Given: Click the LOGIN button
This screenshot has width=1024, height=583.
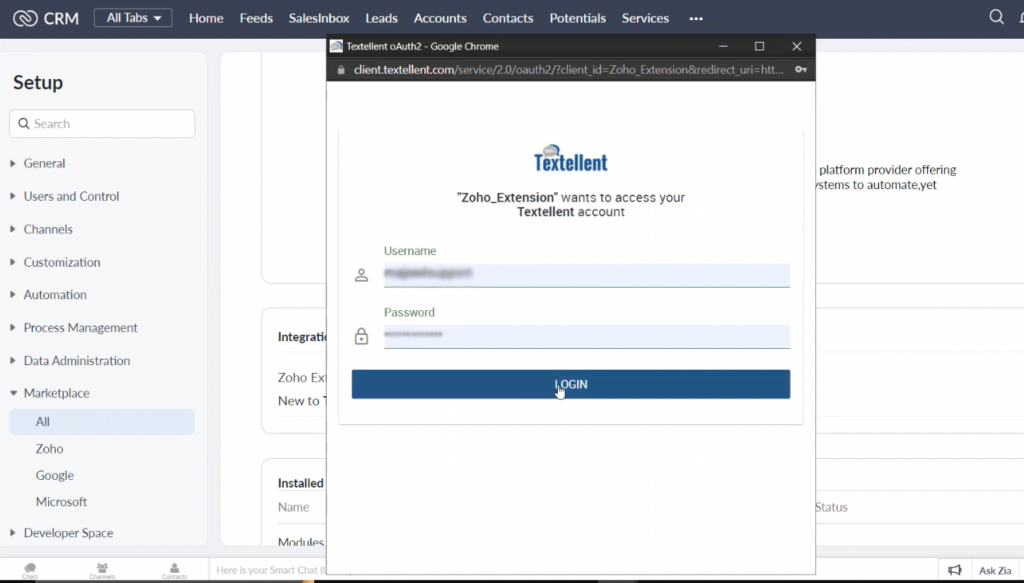Looking at the screenshot, I should 571,385.
